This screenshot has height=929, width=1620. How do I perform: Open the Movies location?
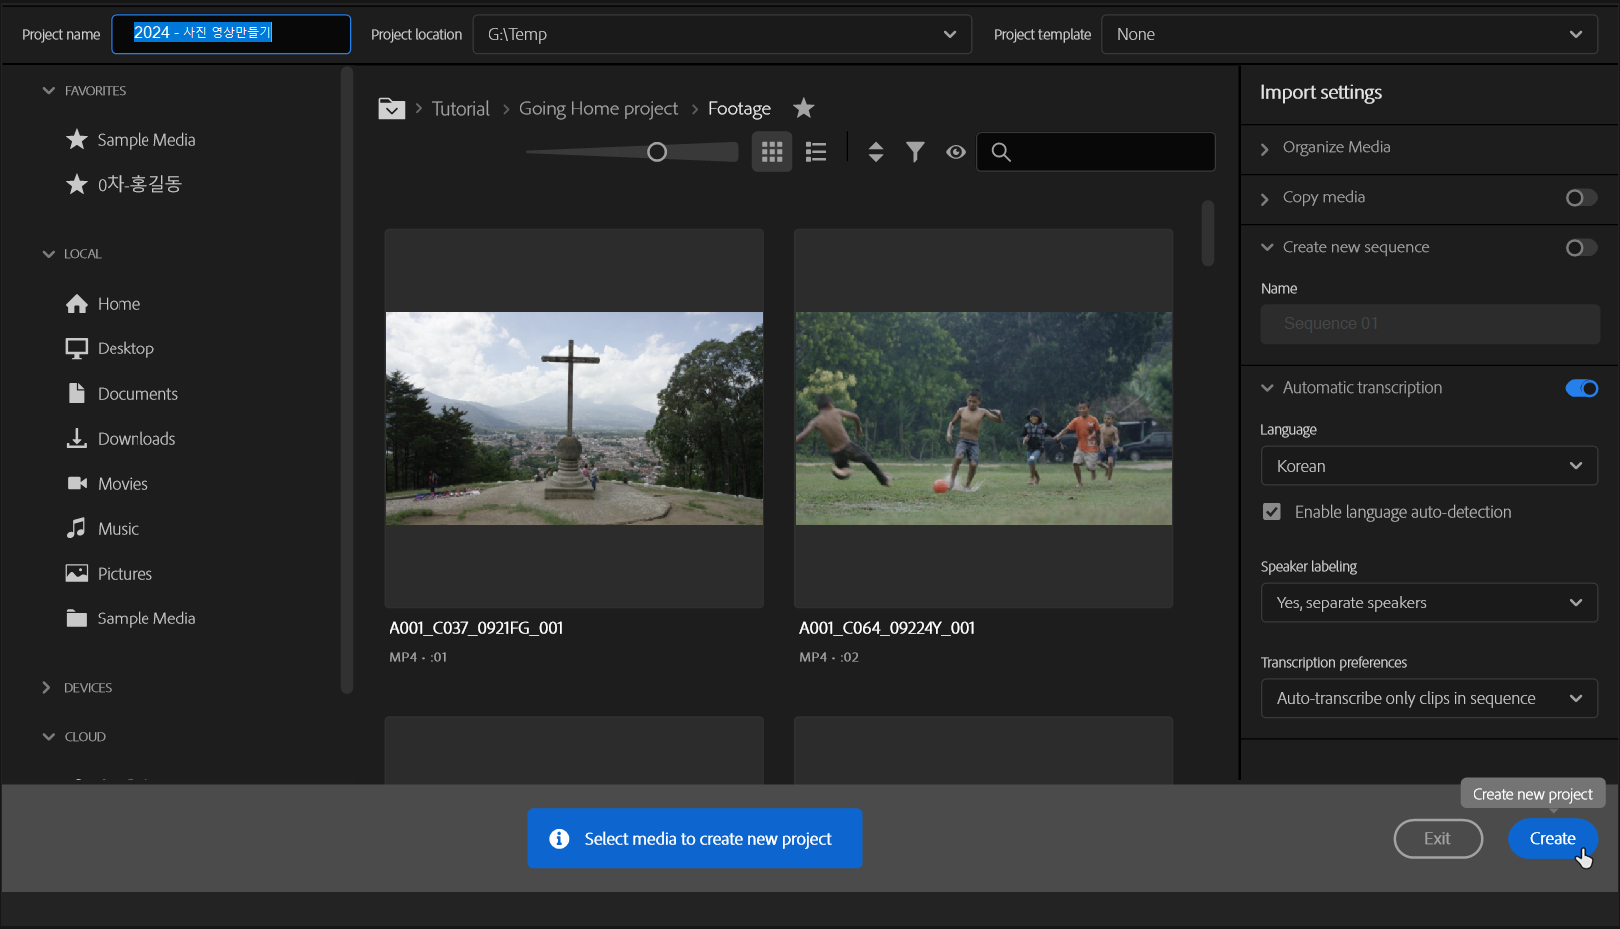pos(107,484)
